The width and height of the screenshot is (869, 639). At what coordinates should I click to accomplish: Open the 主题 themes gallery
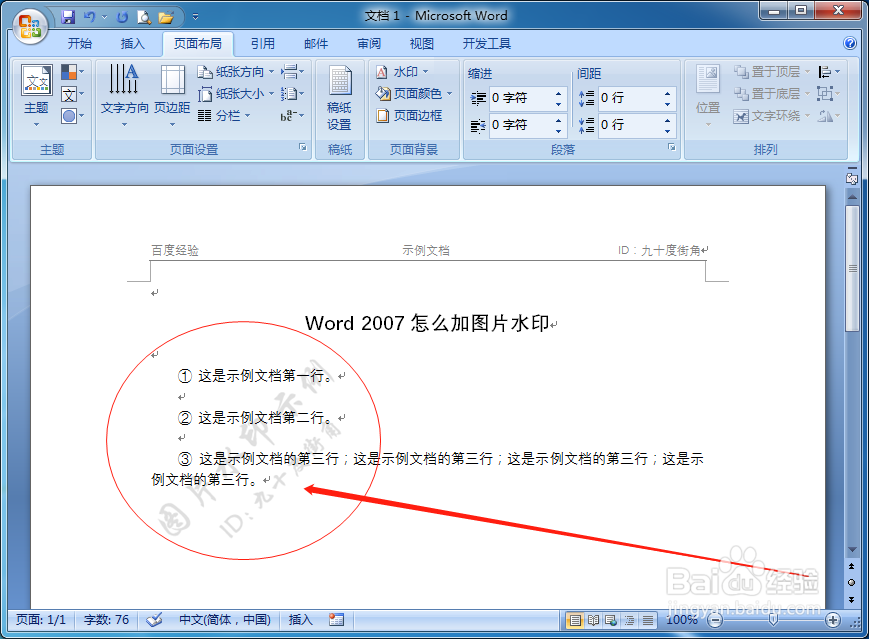37,95
